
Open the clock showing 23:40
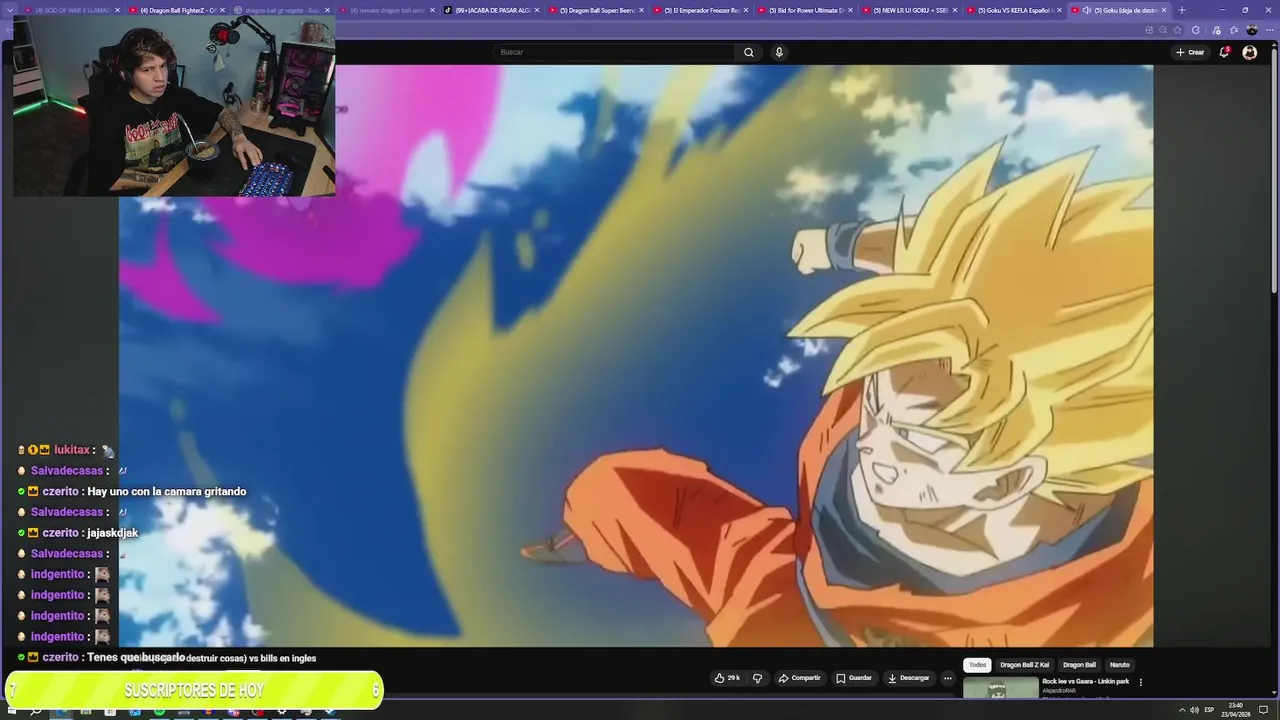[1236, 710]
